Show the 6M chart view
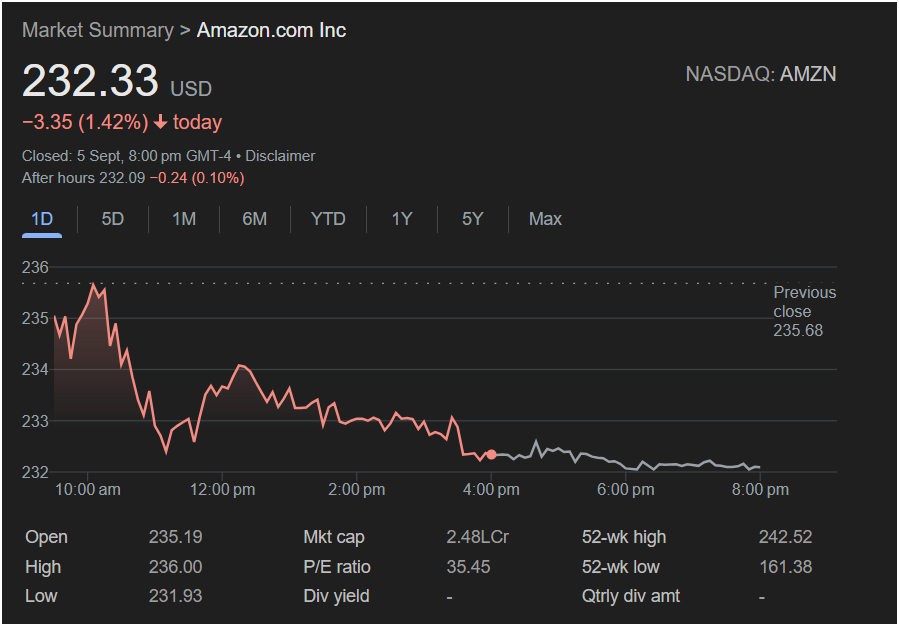This screenshot has width=899, height=626. click(255, 219)
